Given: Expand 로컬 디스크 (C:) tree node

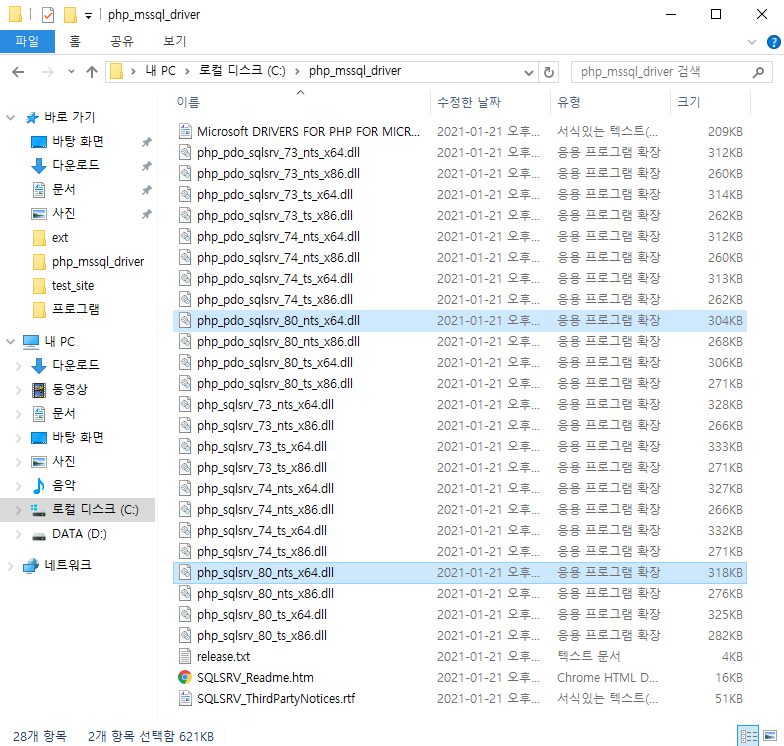Looking at the screenshot, I should click(x=18, y=510).
